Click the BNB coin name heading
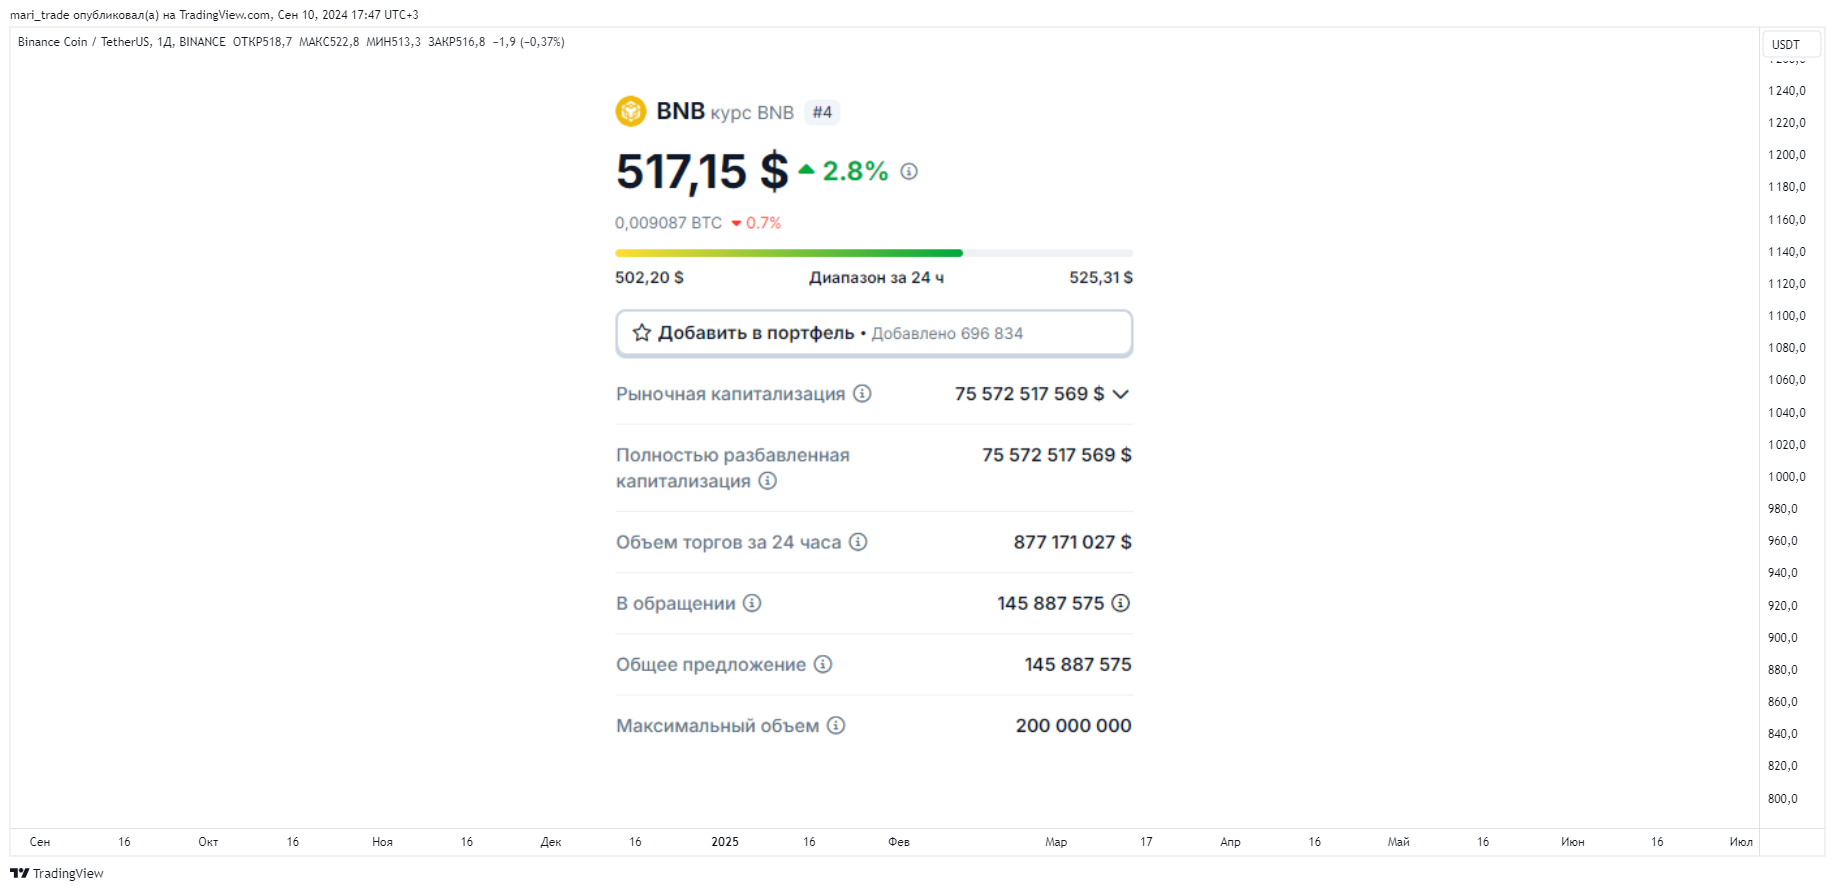1835x891 pixels. pyautogui.click(x=681, y=111)
